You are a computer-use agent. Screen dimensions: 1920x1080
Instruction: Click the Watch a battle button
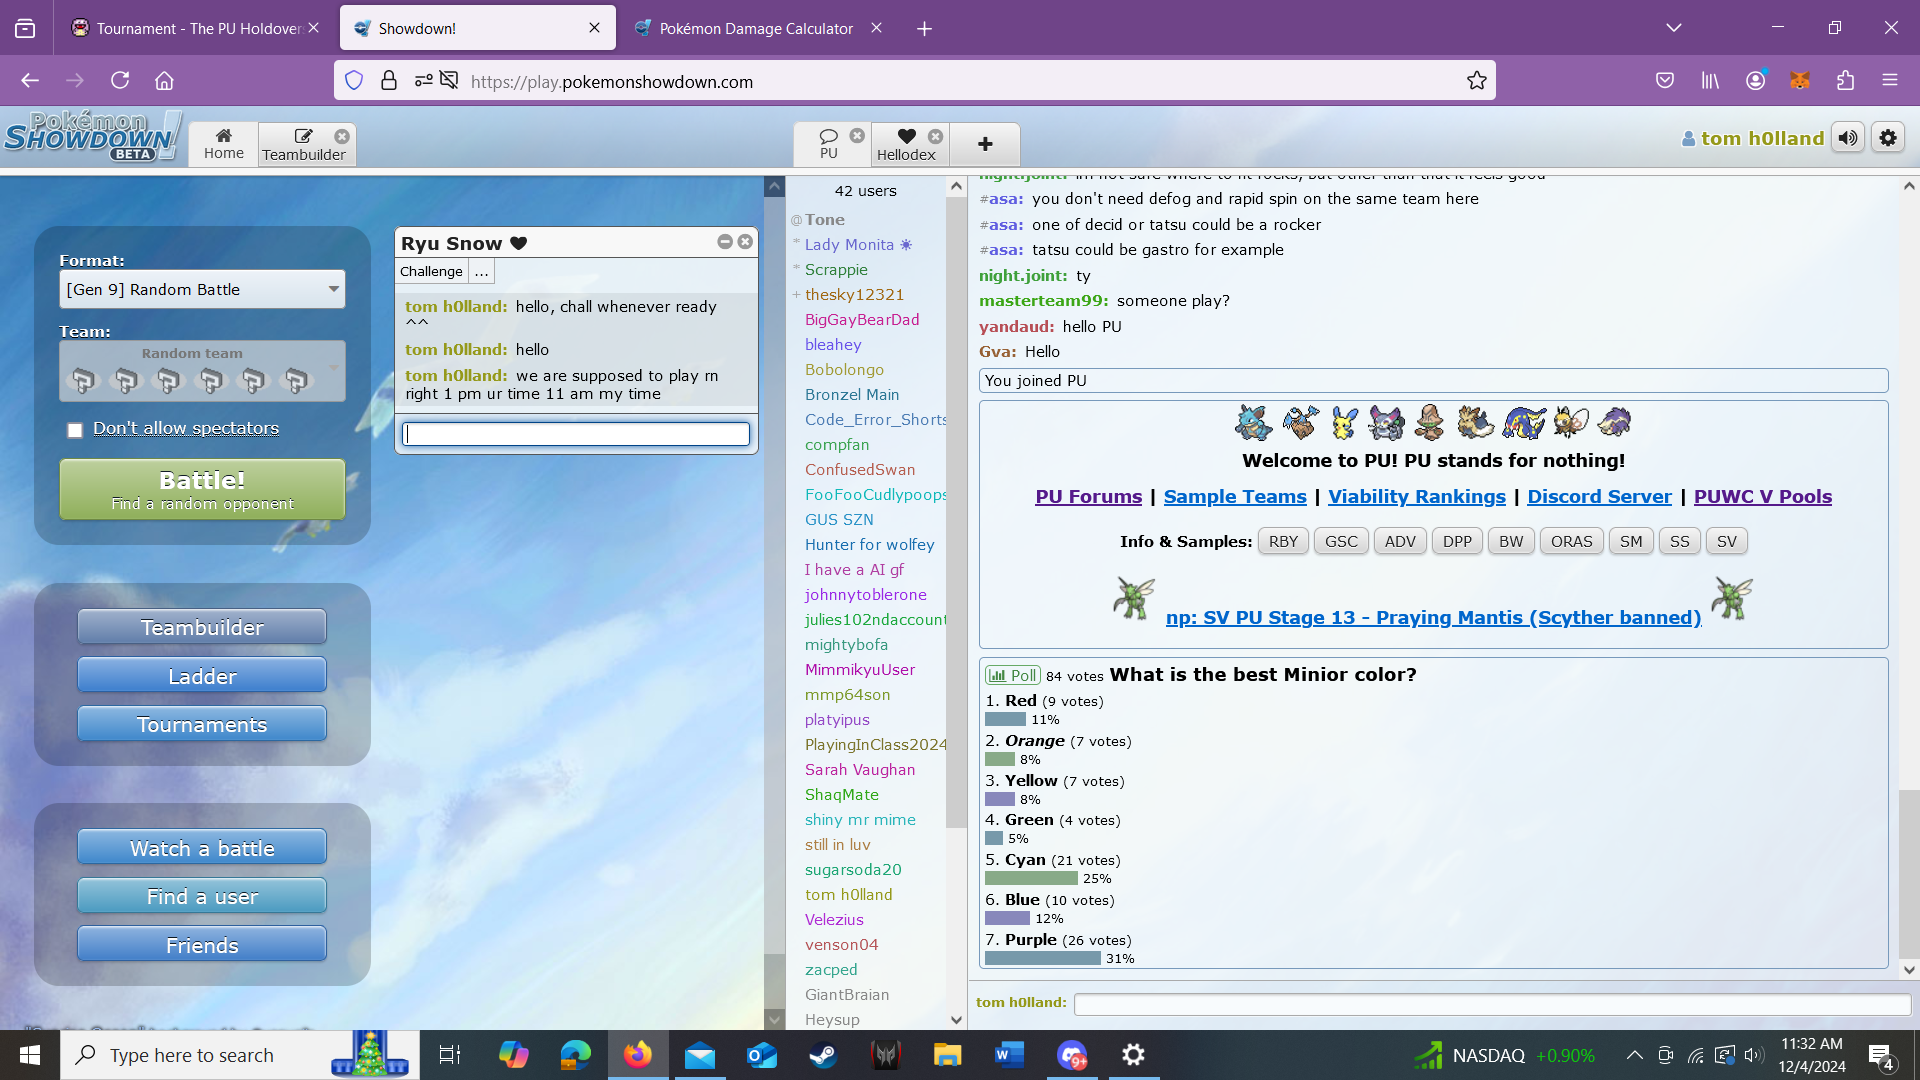pos(202,848)
